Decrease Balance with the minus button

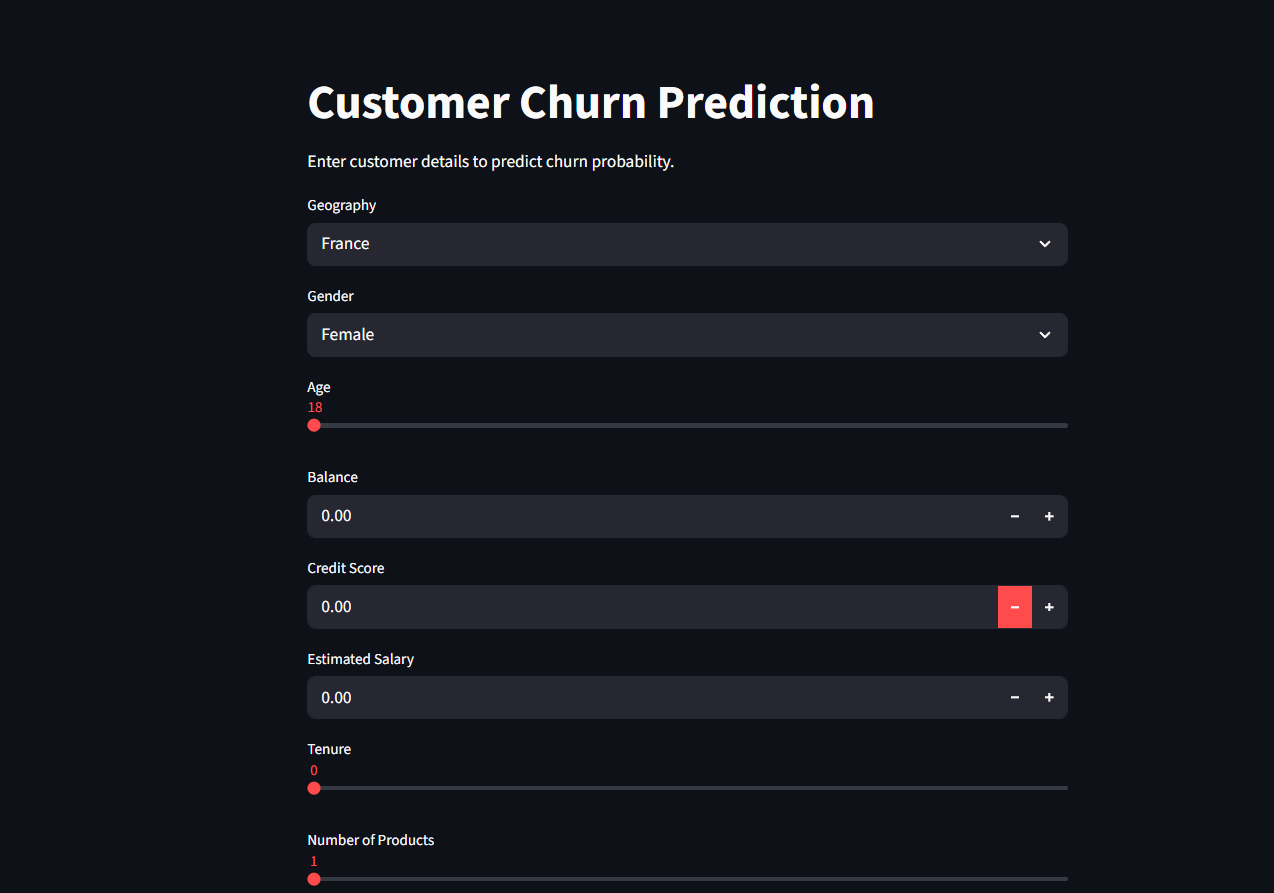(x=1015, y=516)
